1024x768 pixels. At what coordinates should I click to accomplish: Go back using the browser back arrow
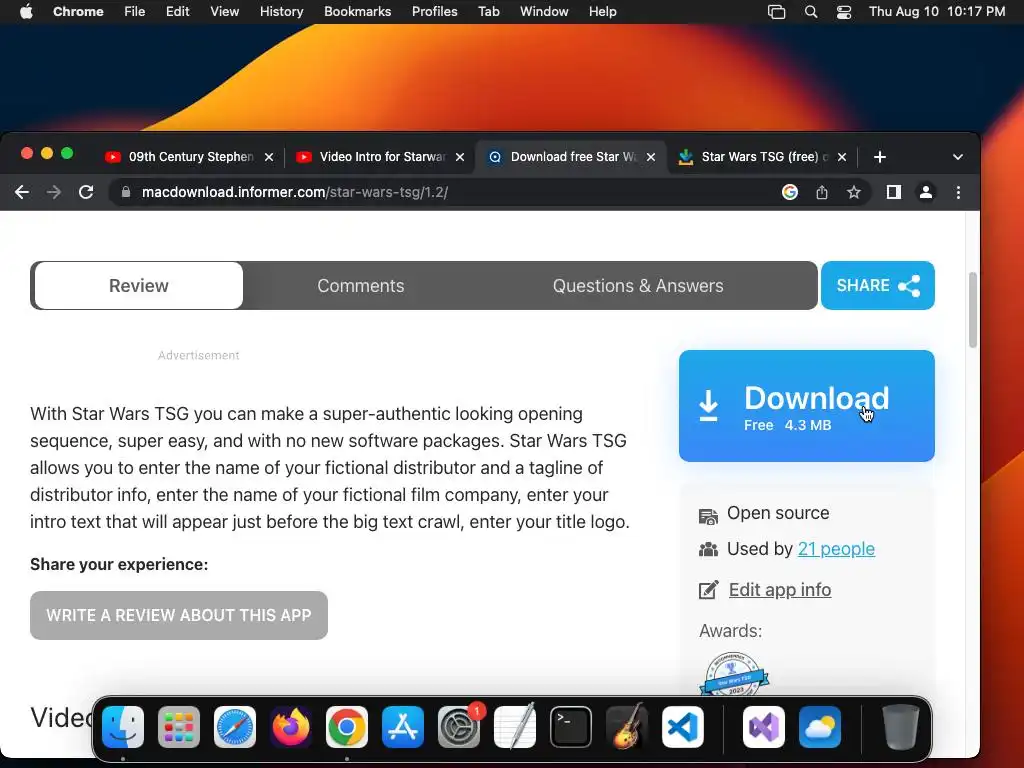coord(22,192)
